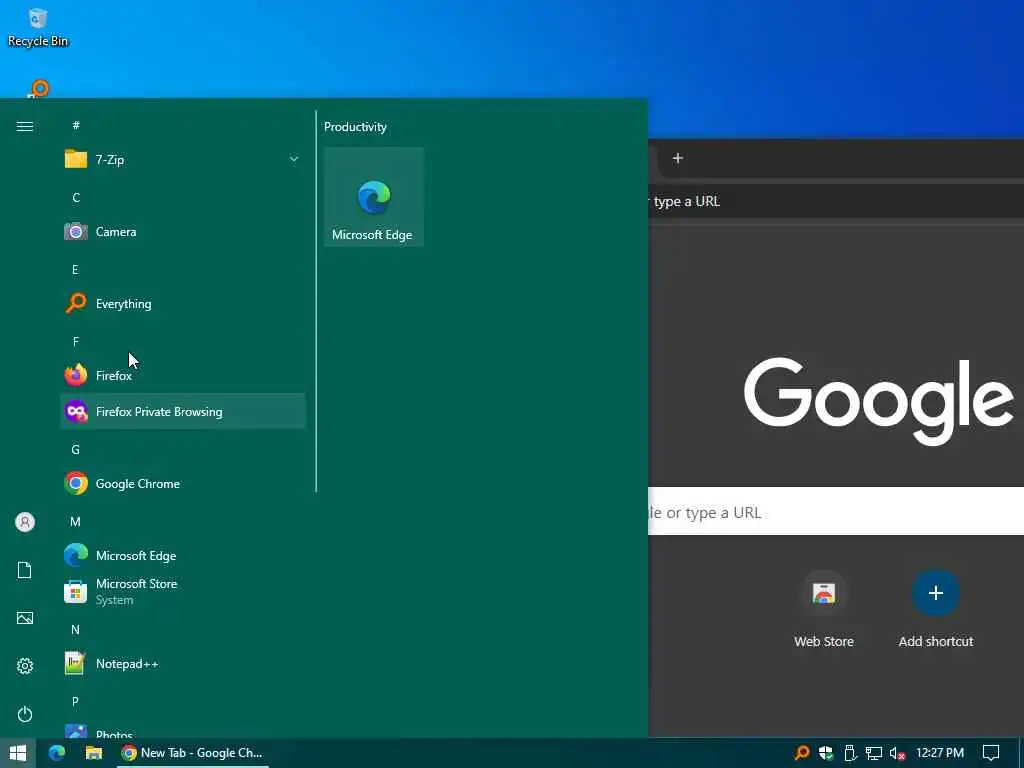Open user account icon in Start sidebar
The image size is (1024, 768).
click(x=25, y=522)
